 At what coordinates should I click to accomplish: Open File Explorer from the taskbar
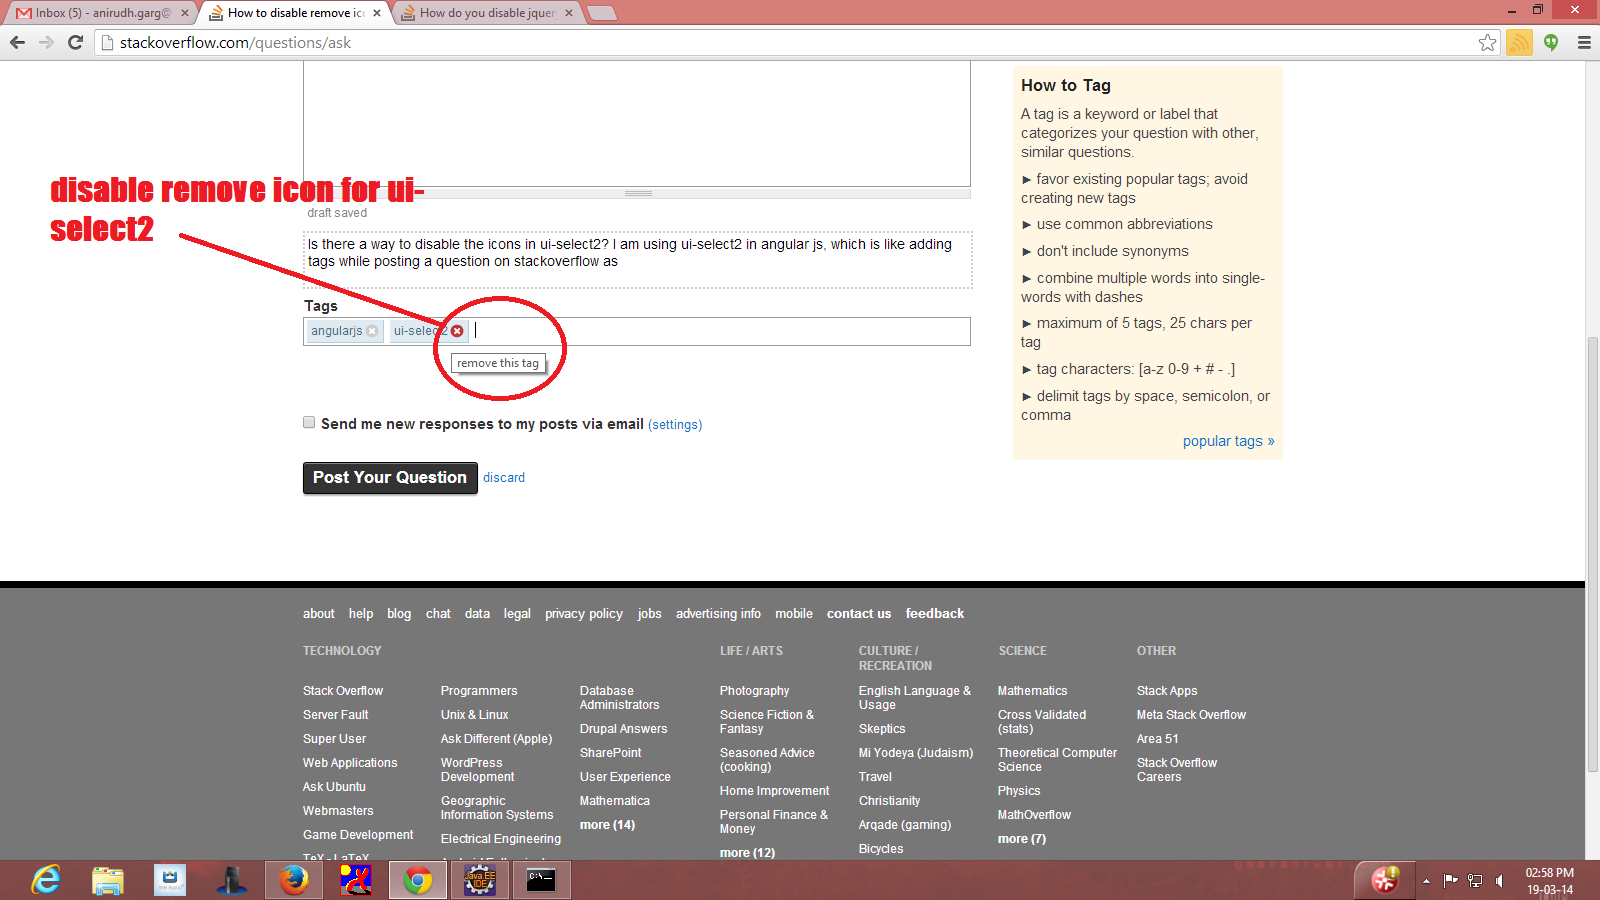click(x=108, y=880)
